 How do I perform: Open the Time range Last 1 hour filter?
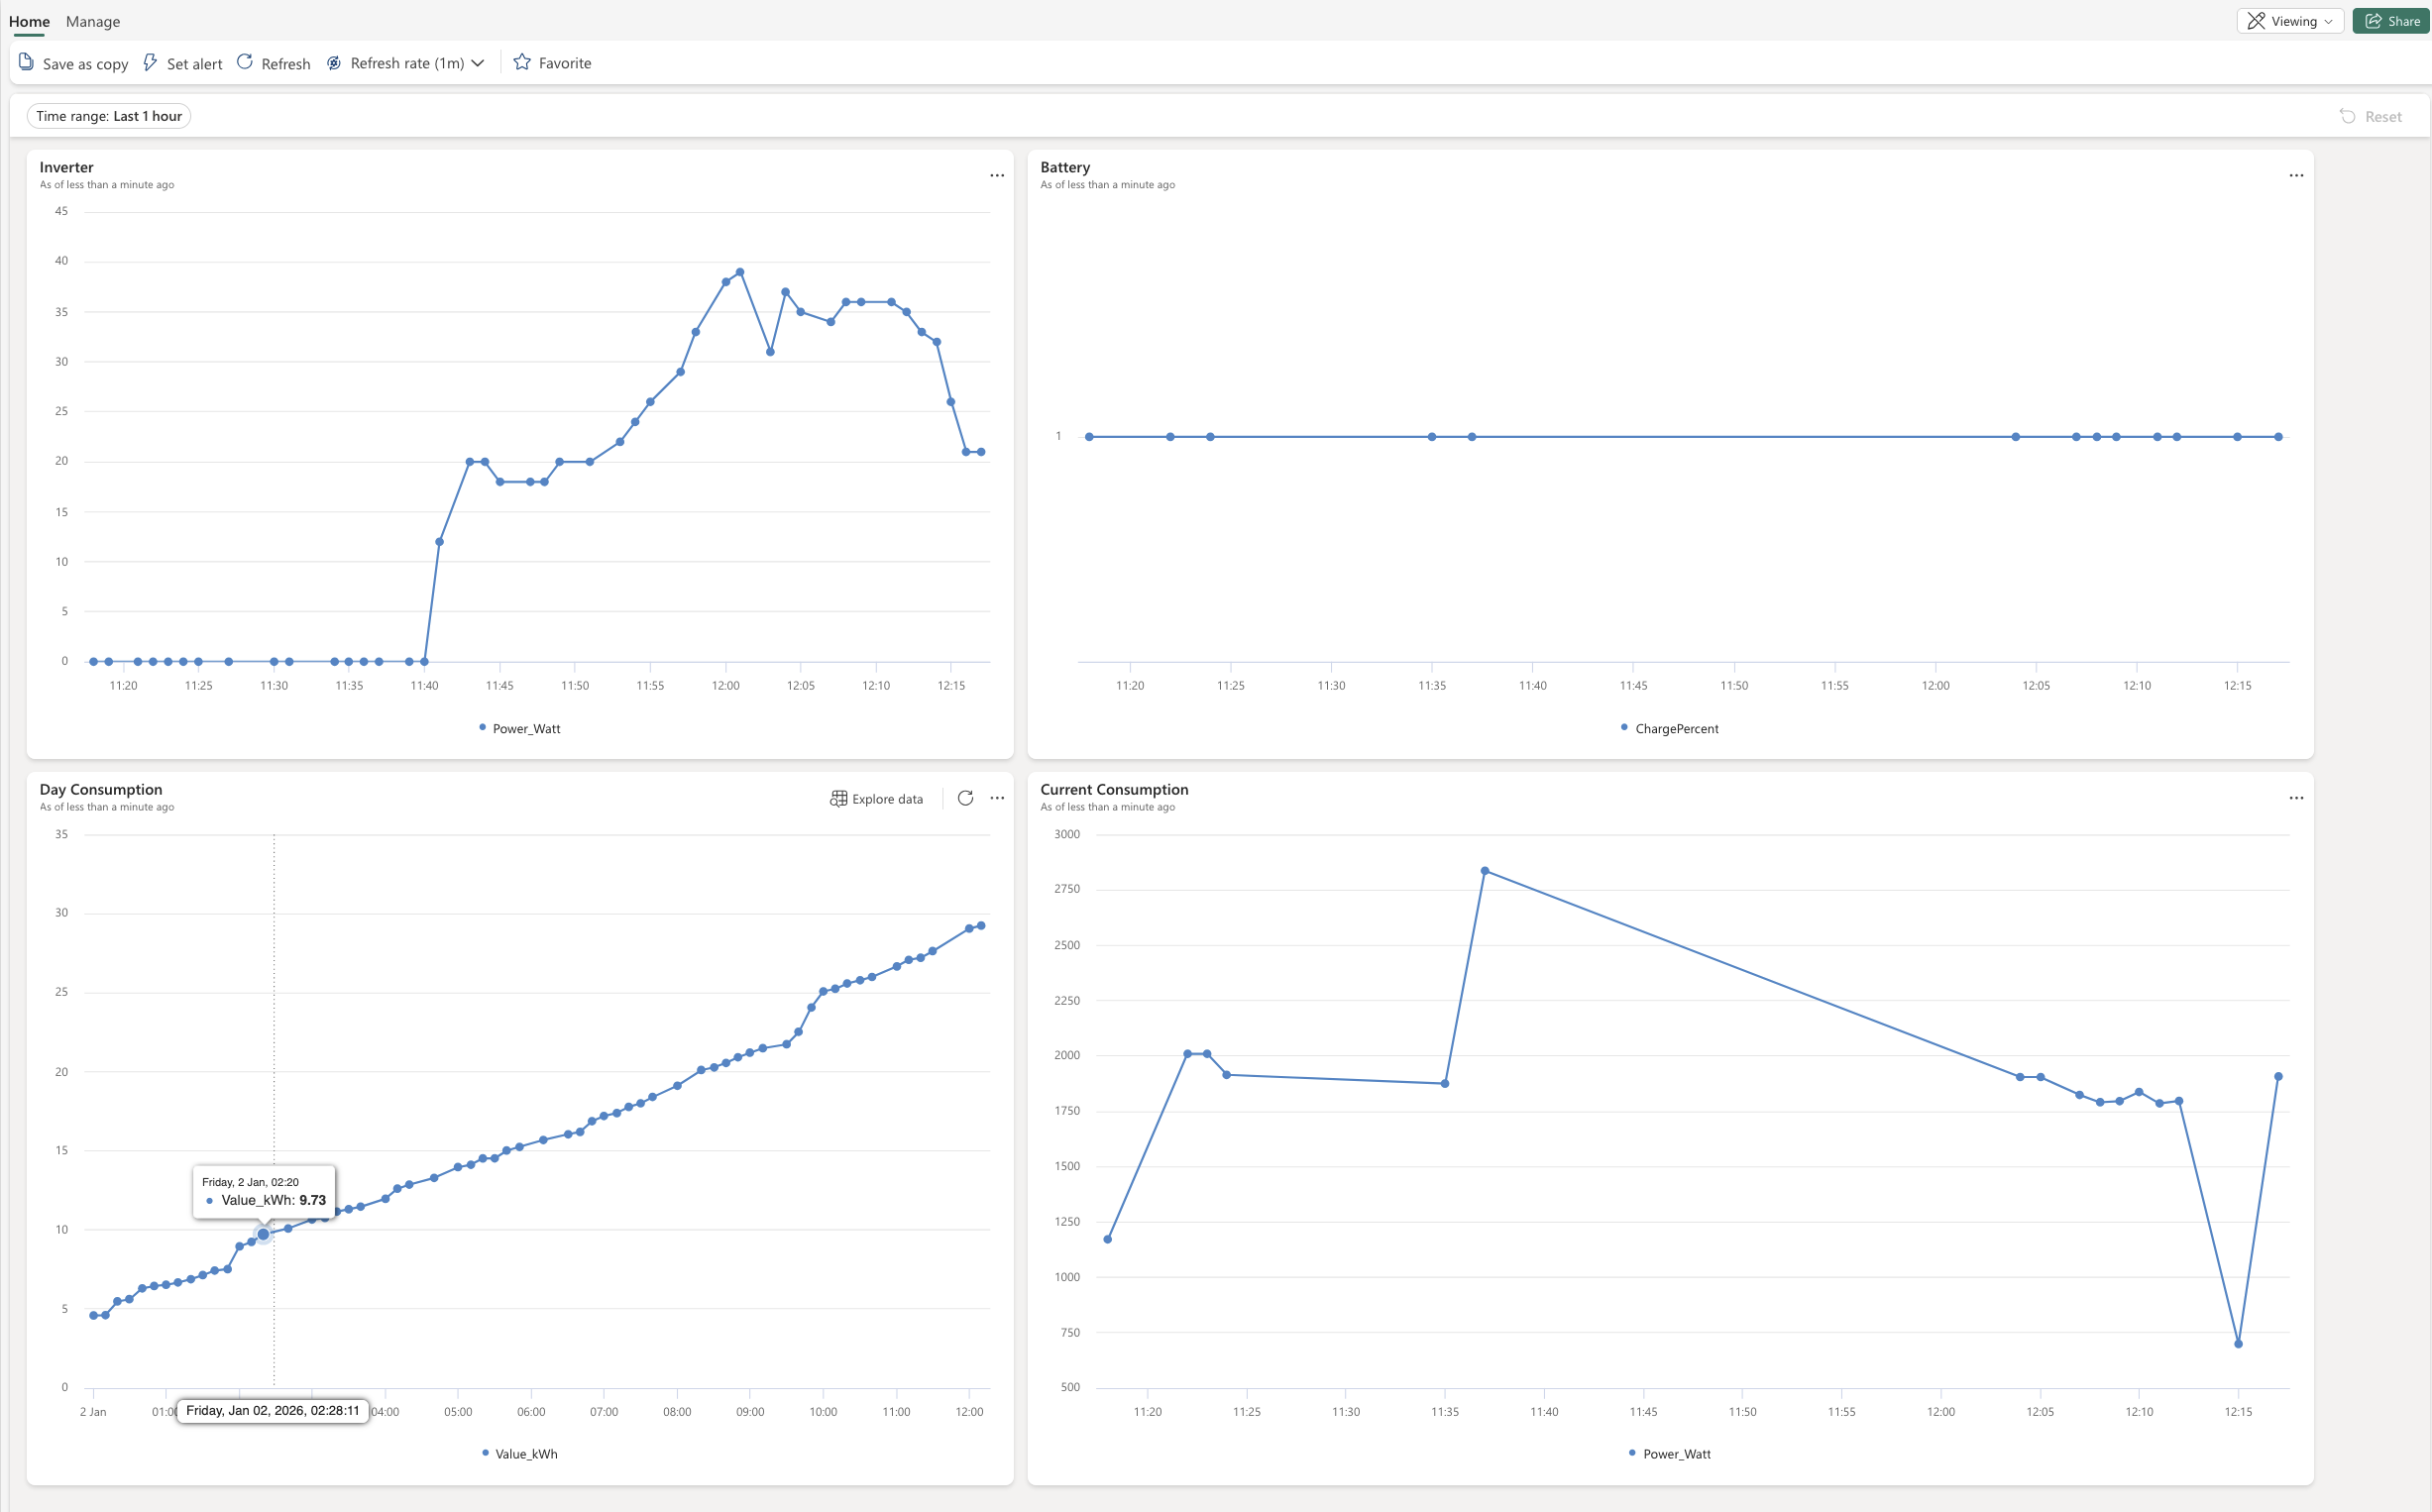[109, 116]
